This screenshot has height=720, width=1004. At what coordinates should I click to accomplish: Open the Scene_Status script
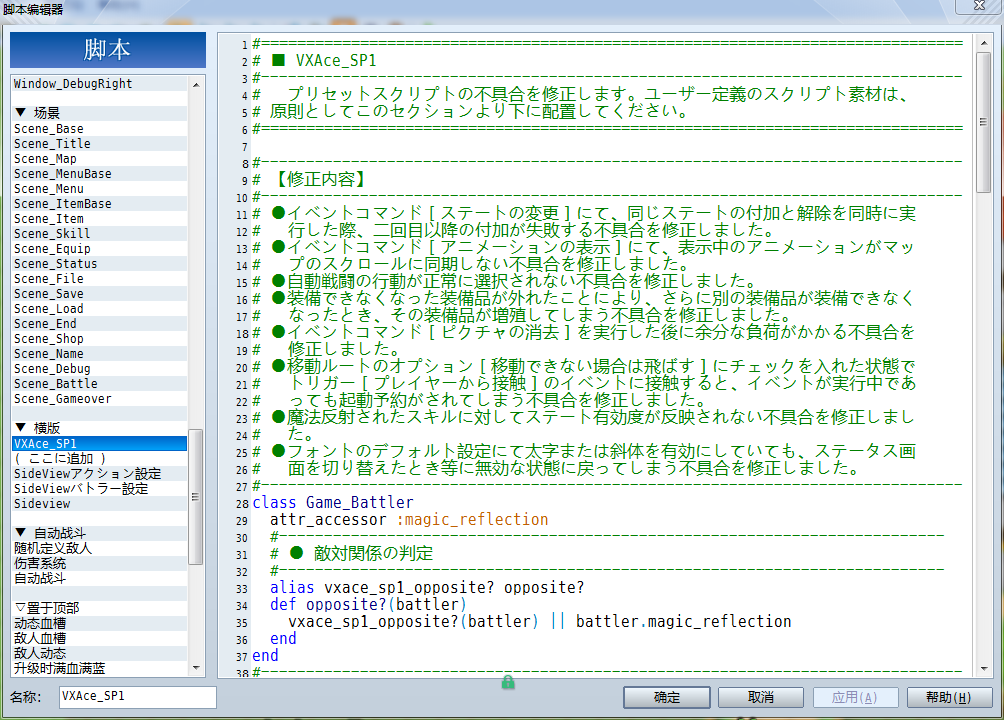(x=99, y=264)
